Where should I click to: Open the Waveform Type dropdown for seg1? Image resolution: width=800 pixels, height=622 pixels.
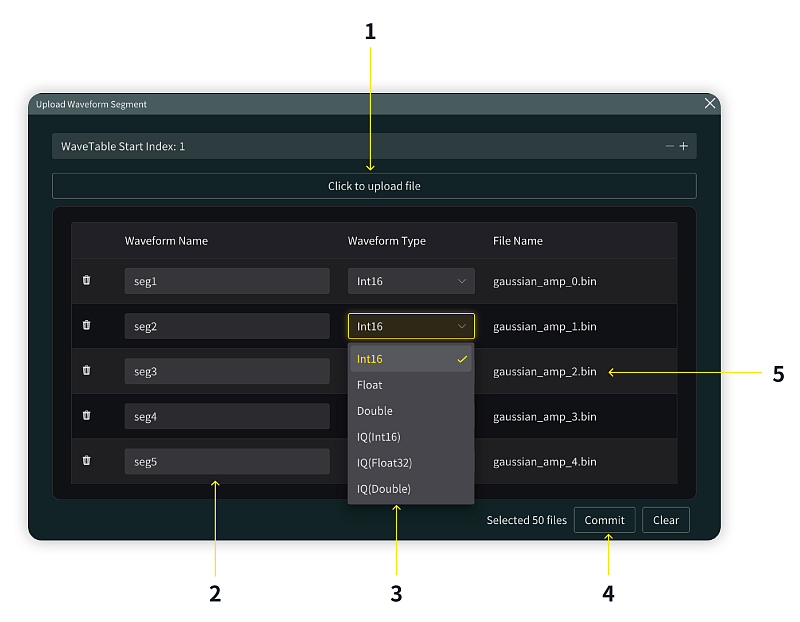[411, 281]
